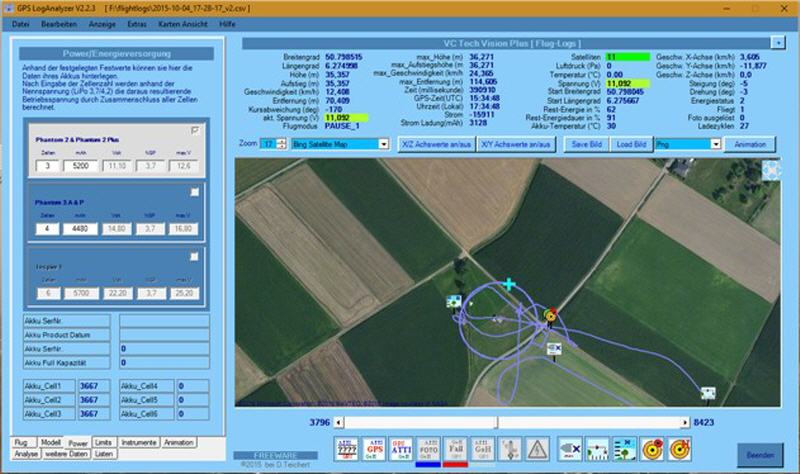This screenshot has width=800, height=474.
Task: Switch to the Animation tab at bottom left
Action: pyautogui.click(x=179, y=442)
